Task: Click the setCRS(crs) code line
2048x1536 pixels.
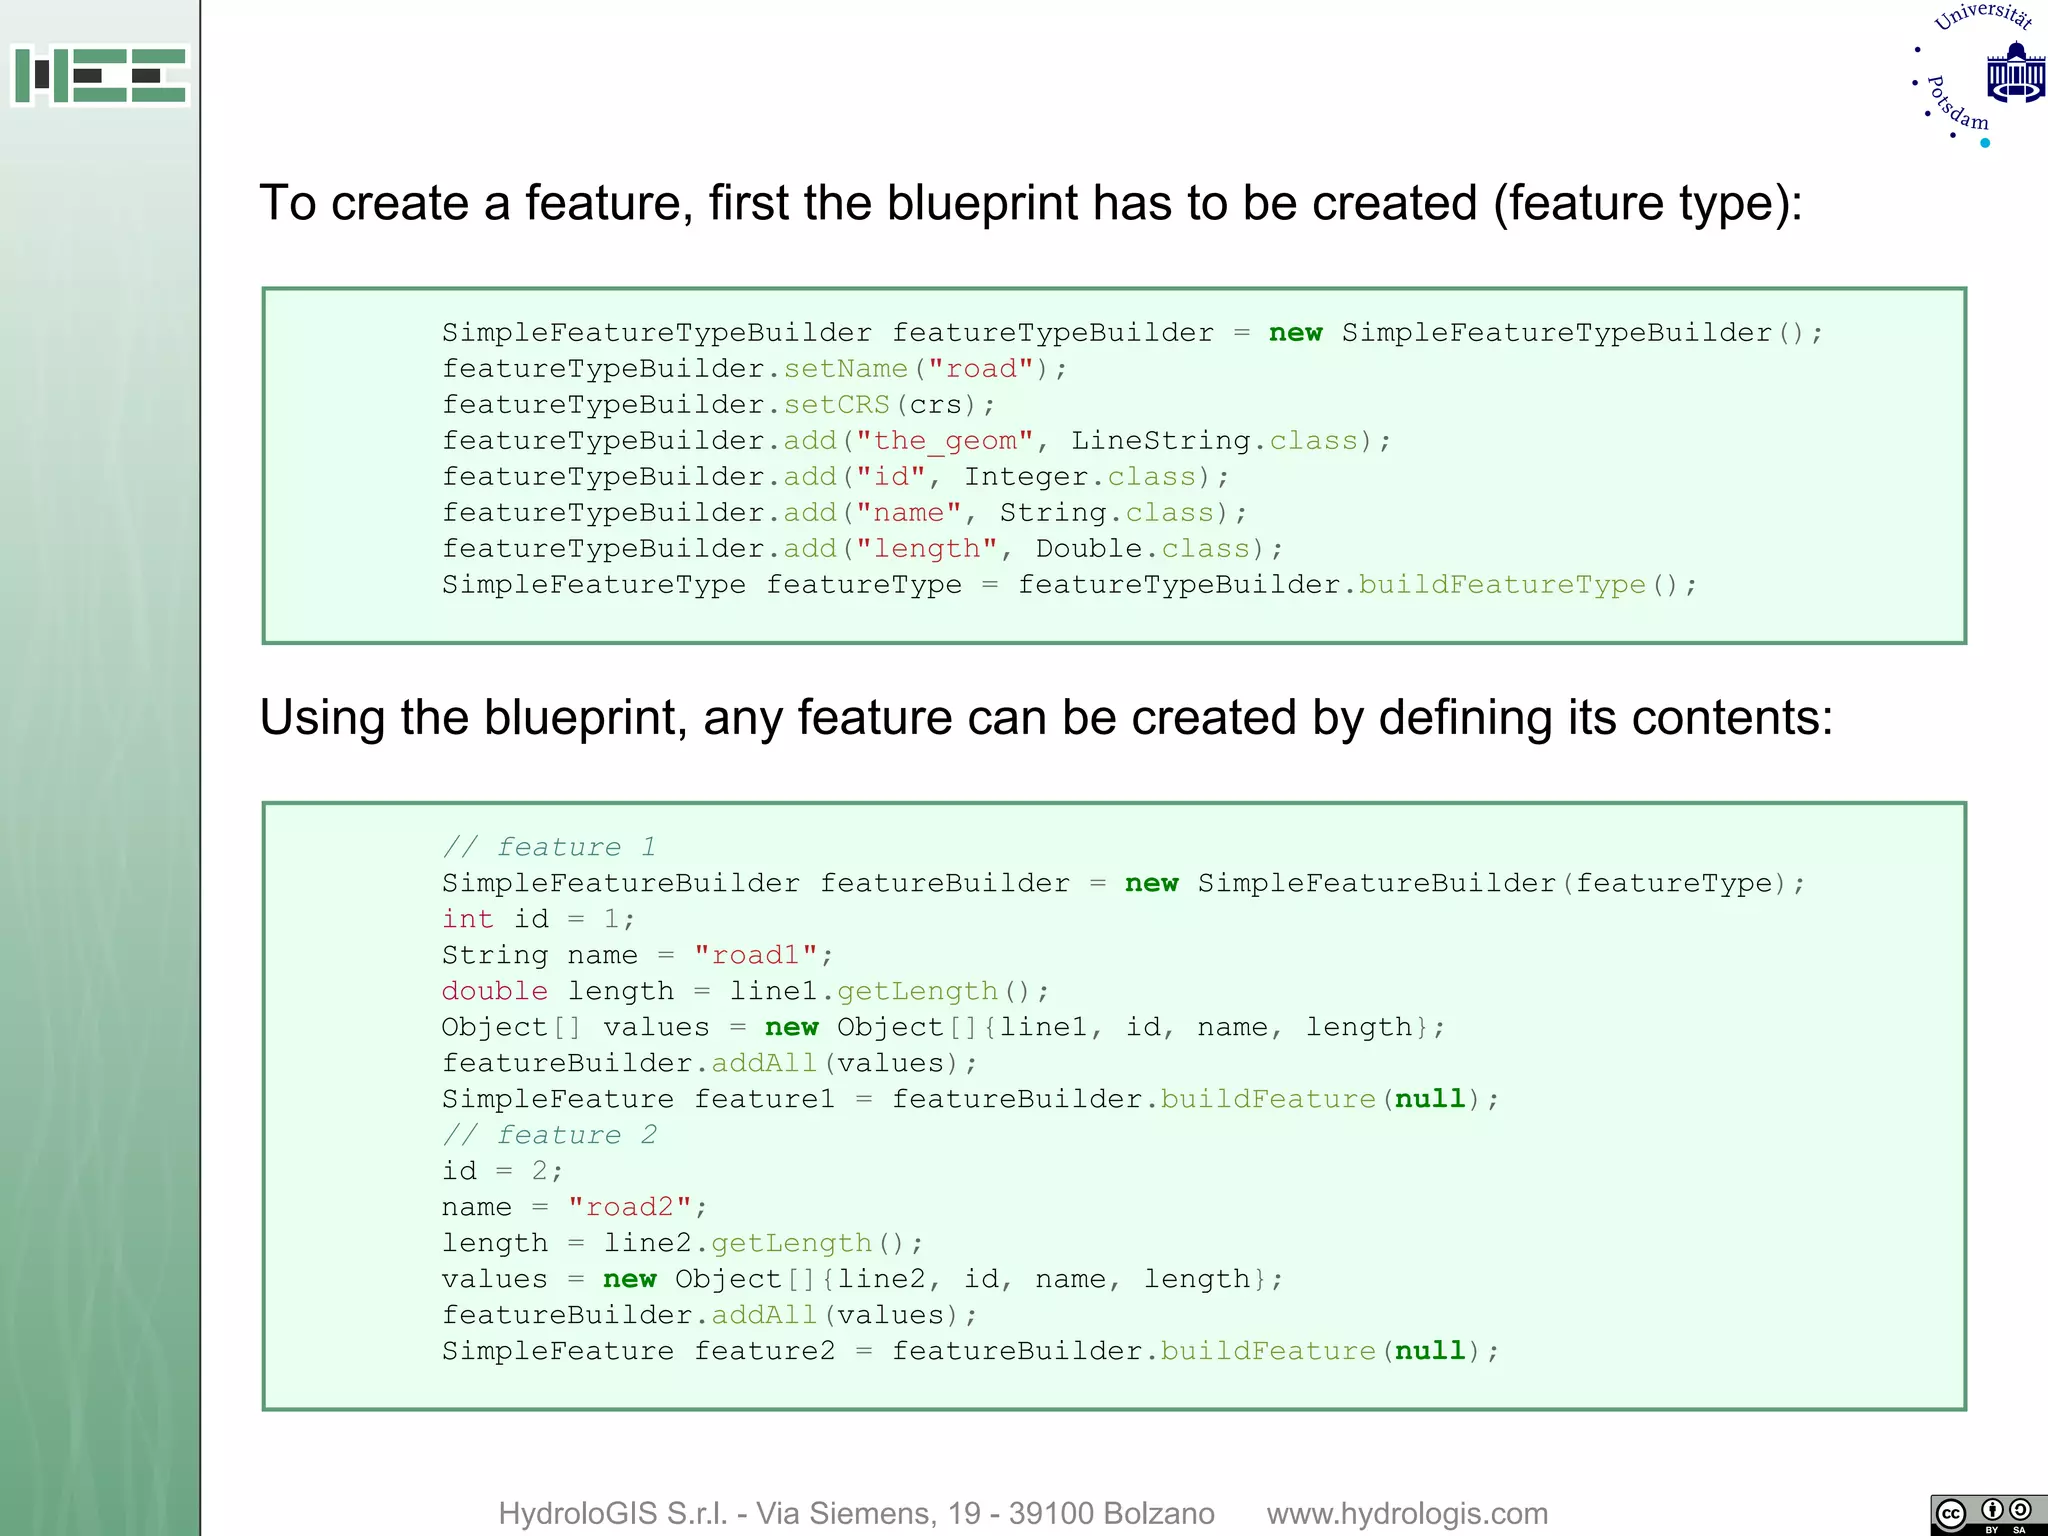Action: pyautogui.click(x=719, y=405)
